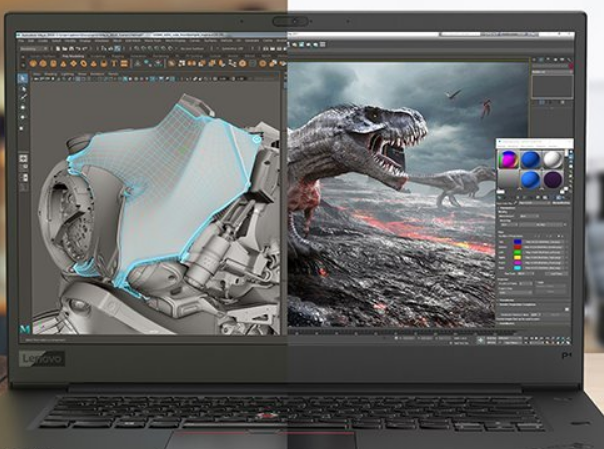This screenshot has width=604, height=449.
Task: Open the Symmetry dropdown in status line
Action: pyautogui.click(x=232, y=49)
